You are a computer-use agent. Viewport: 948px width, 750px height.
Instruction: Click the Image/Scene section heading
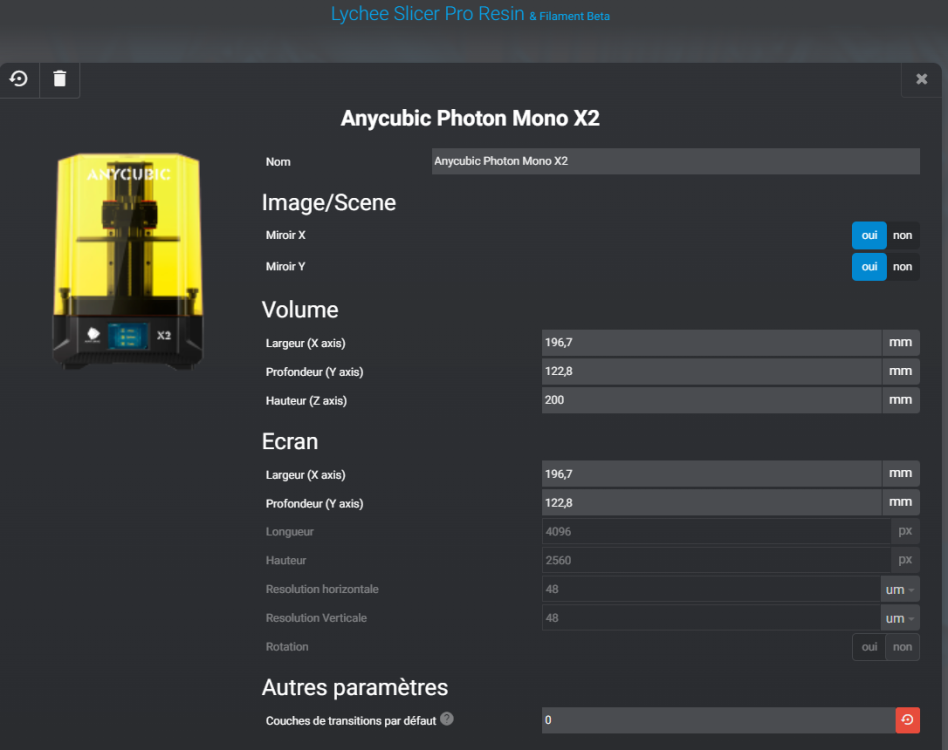(x=329, y=203)
